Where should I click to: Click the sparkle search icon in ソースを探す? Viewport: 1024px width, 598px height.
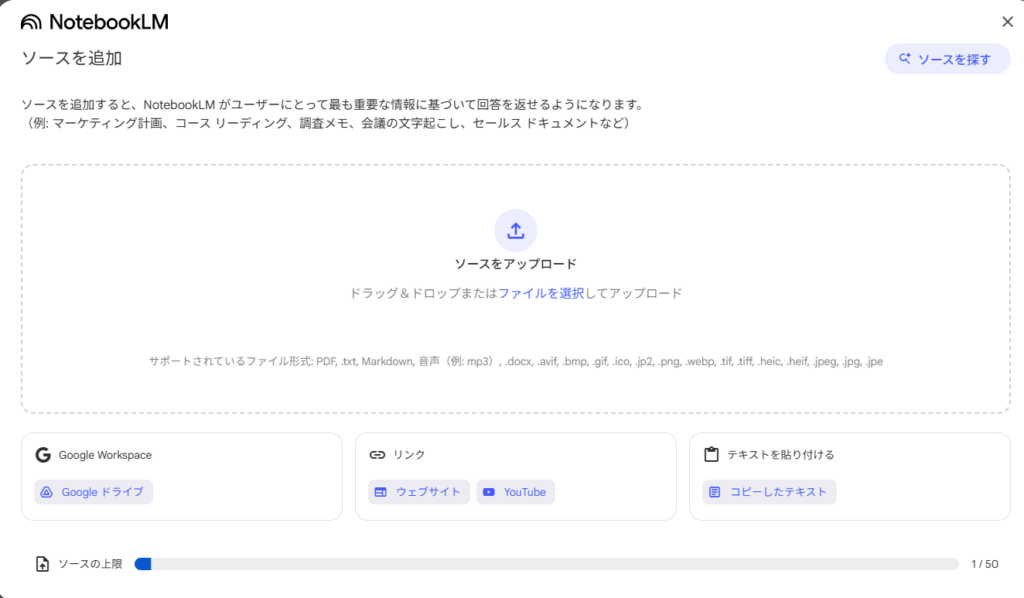[905, 59]
